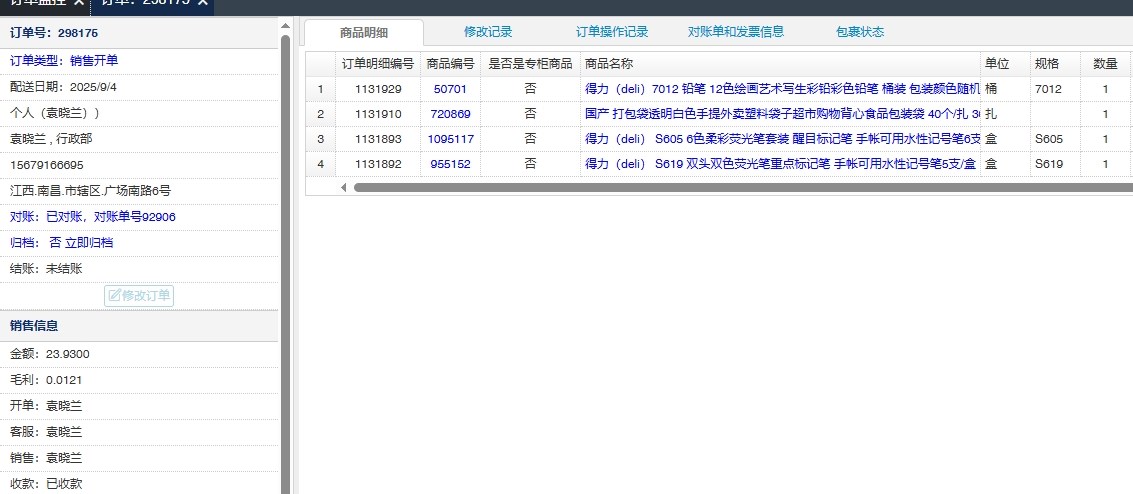The image size is (1133, 494).
Task: Click the left panel vertical scrollbar
Action: [285, 250]
